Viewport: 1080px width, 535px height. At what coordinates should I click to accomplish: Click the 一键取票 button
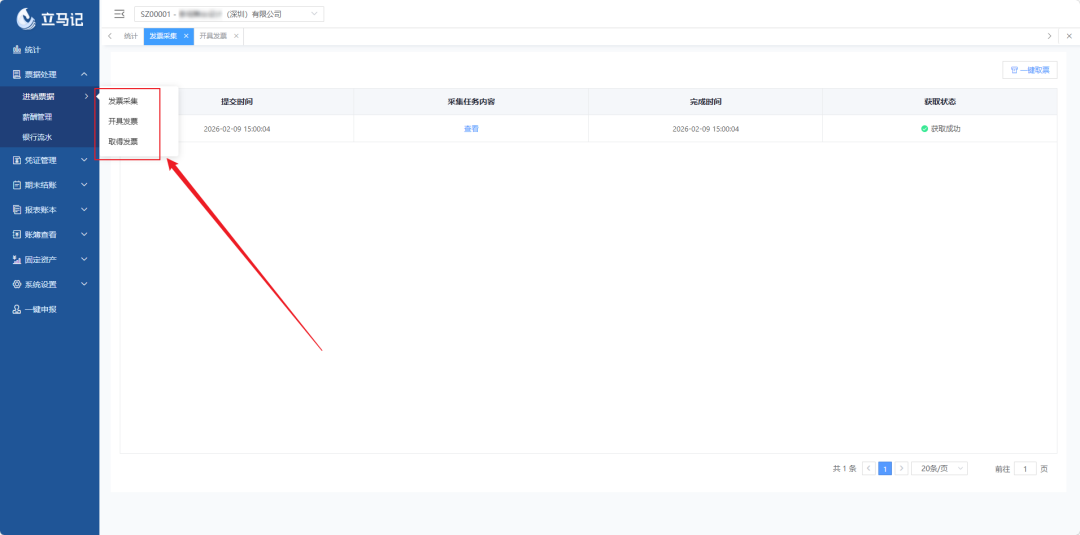(1029, 70)
